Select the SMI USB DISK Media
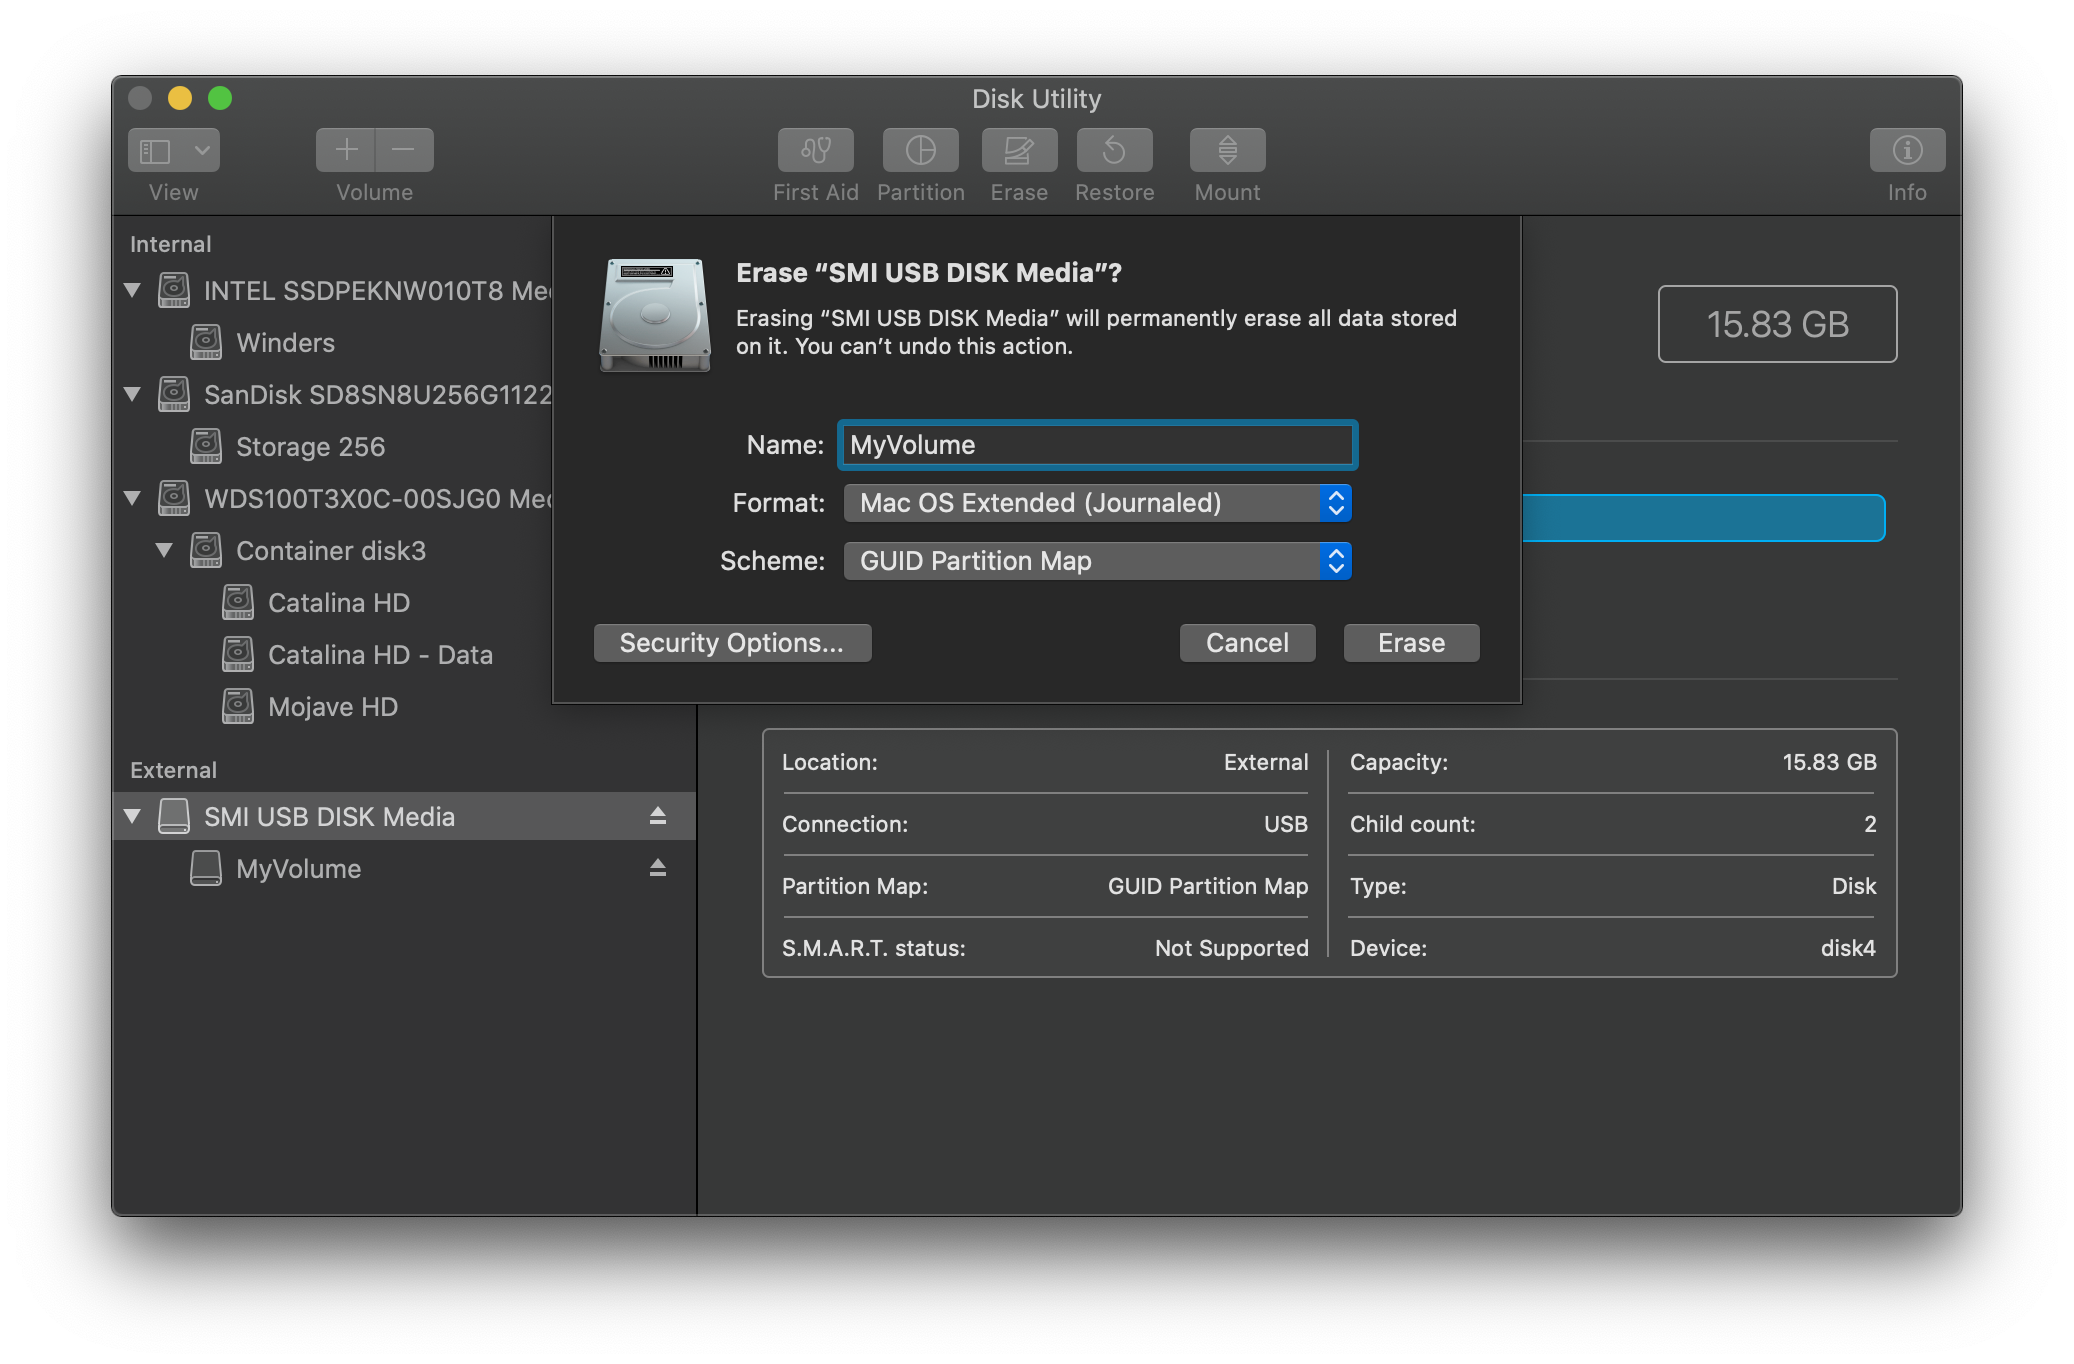This screenshot has width=2074, height=1364. click(327, 816)
